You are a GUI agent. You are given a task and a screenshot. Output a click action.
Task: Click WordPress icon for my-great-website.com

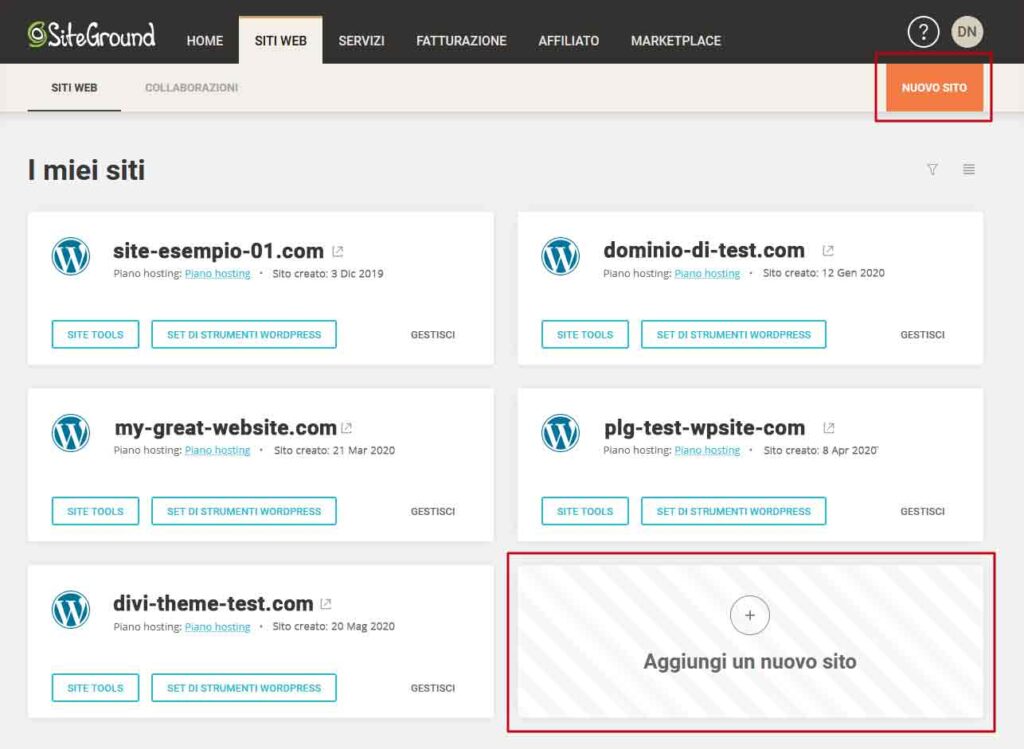71,432
